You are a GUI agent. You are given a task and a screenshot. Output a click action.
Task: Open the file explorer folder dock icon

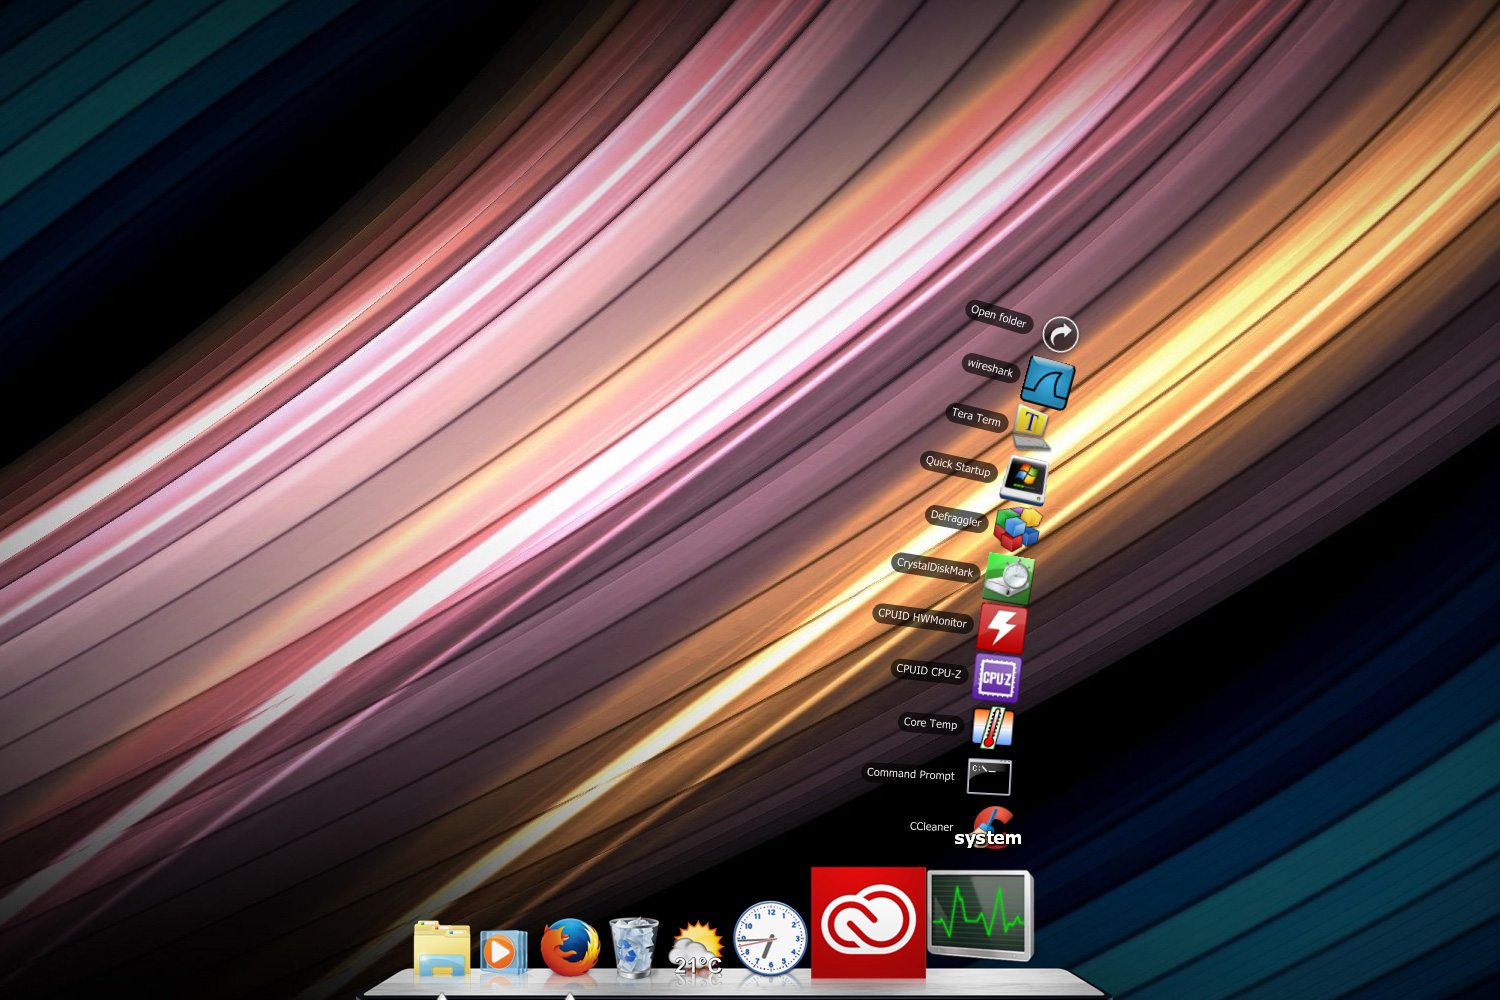(441, 948)
